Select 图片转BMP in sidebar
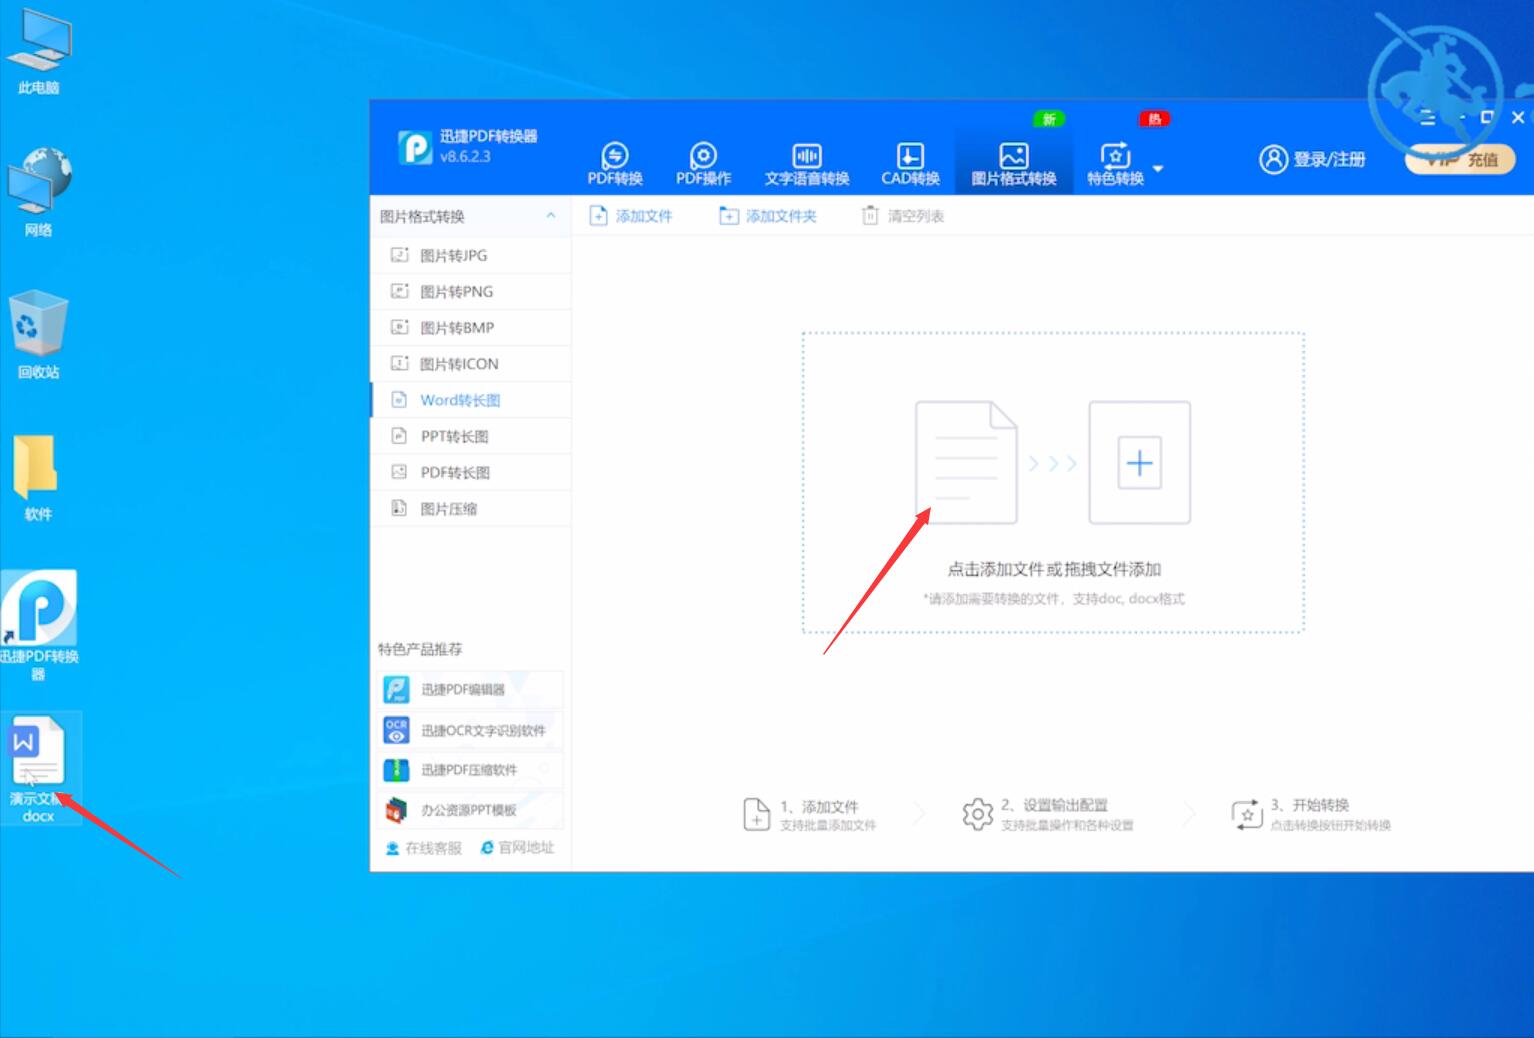The width and height of the screenshot is (1534, 1038). pyautogui.click(x=470, y=327)
